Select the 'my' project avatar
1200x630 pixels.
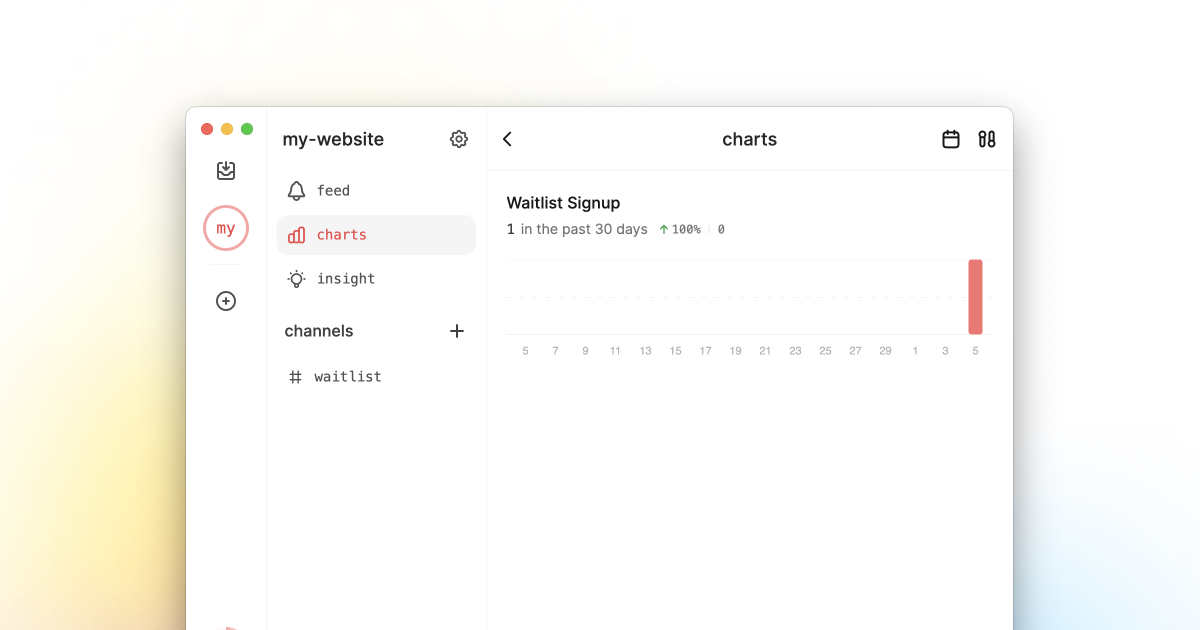[x=226, y=228]
